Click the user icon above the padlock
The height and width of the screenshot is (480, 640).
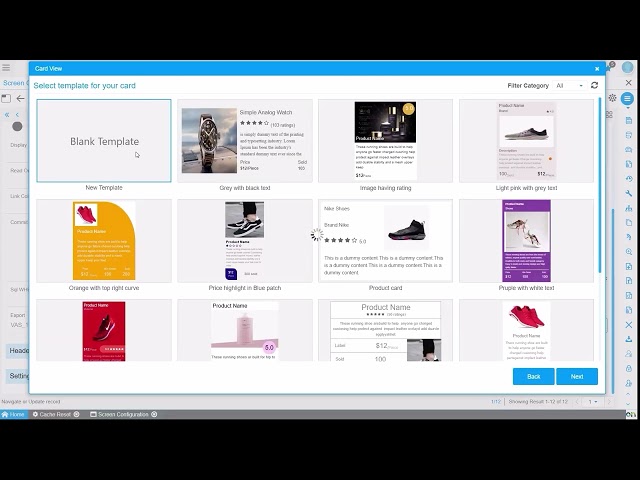pyautogui.click(x=629, y=354)
